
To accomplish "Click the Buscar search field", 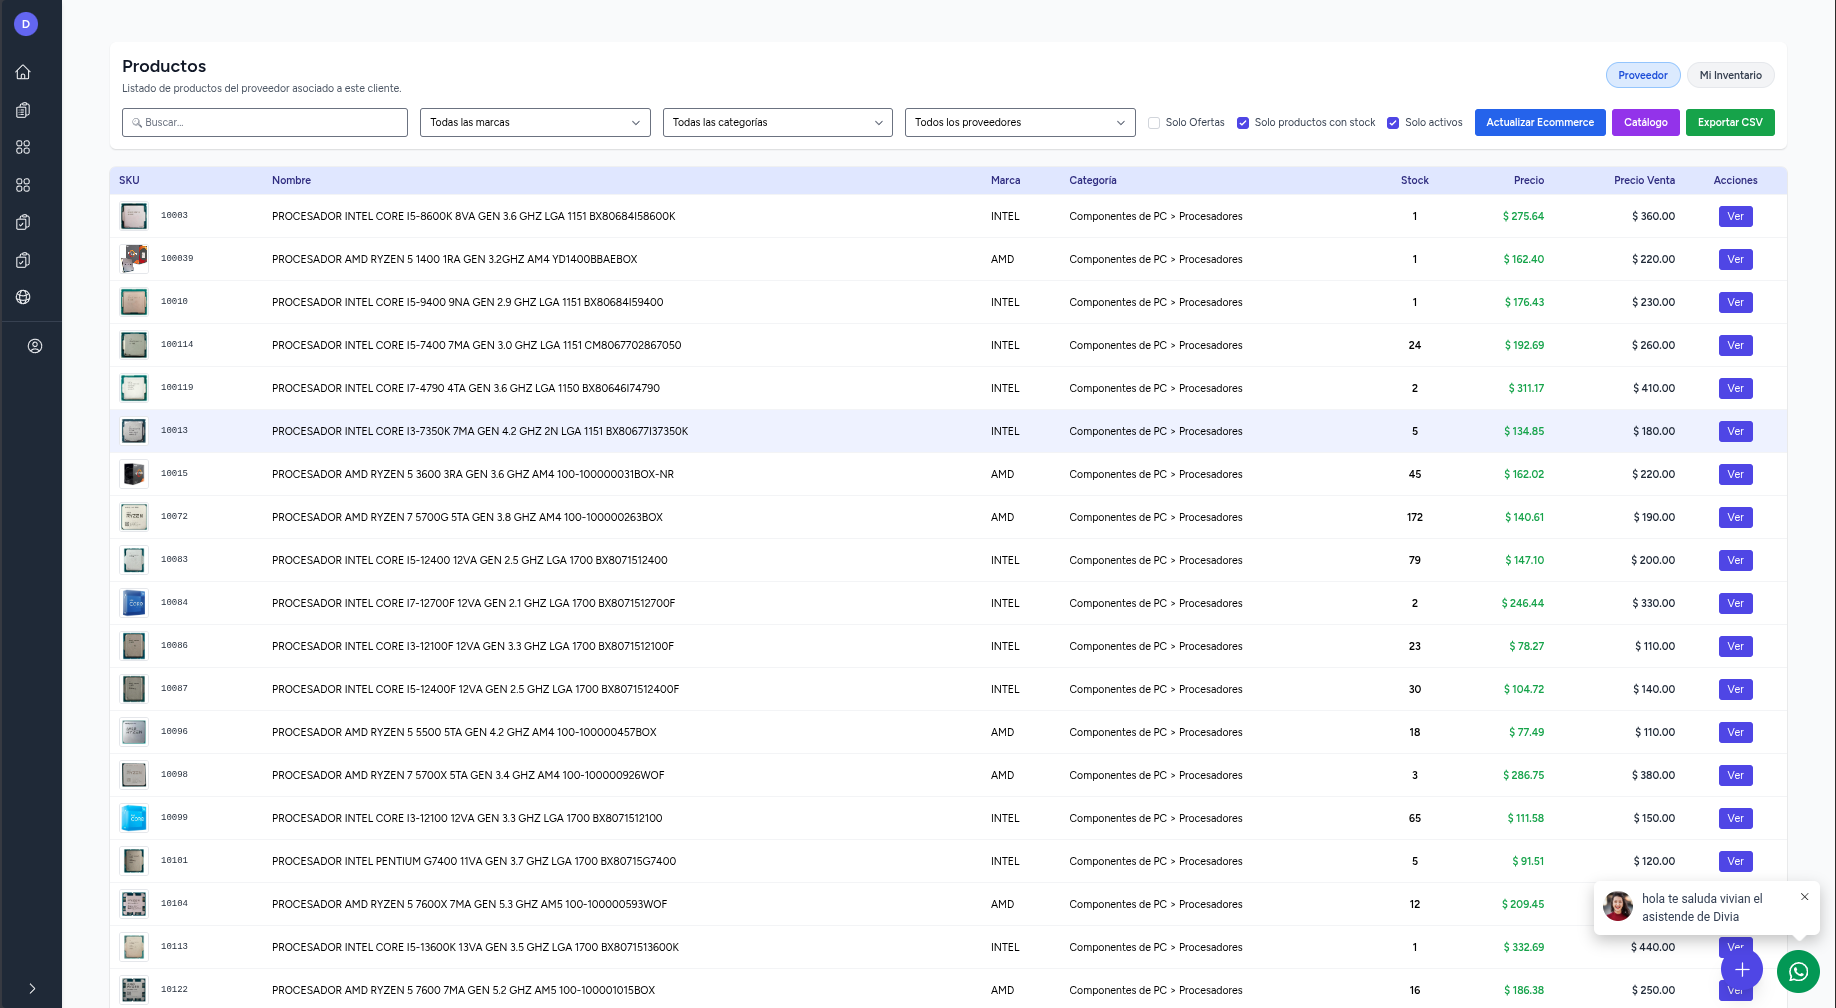I will point(265,122).
